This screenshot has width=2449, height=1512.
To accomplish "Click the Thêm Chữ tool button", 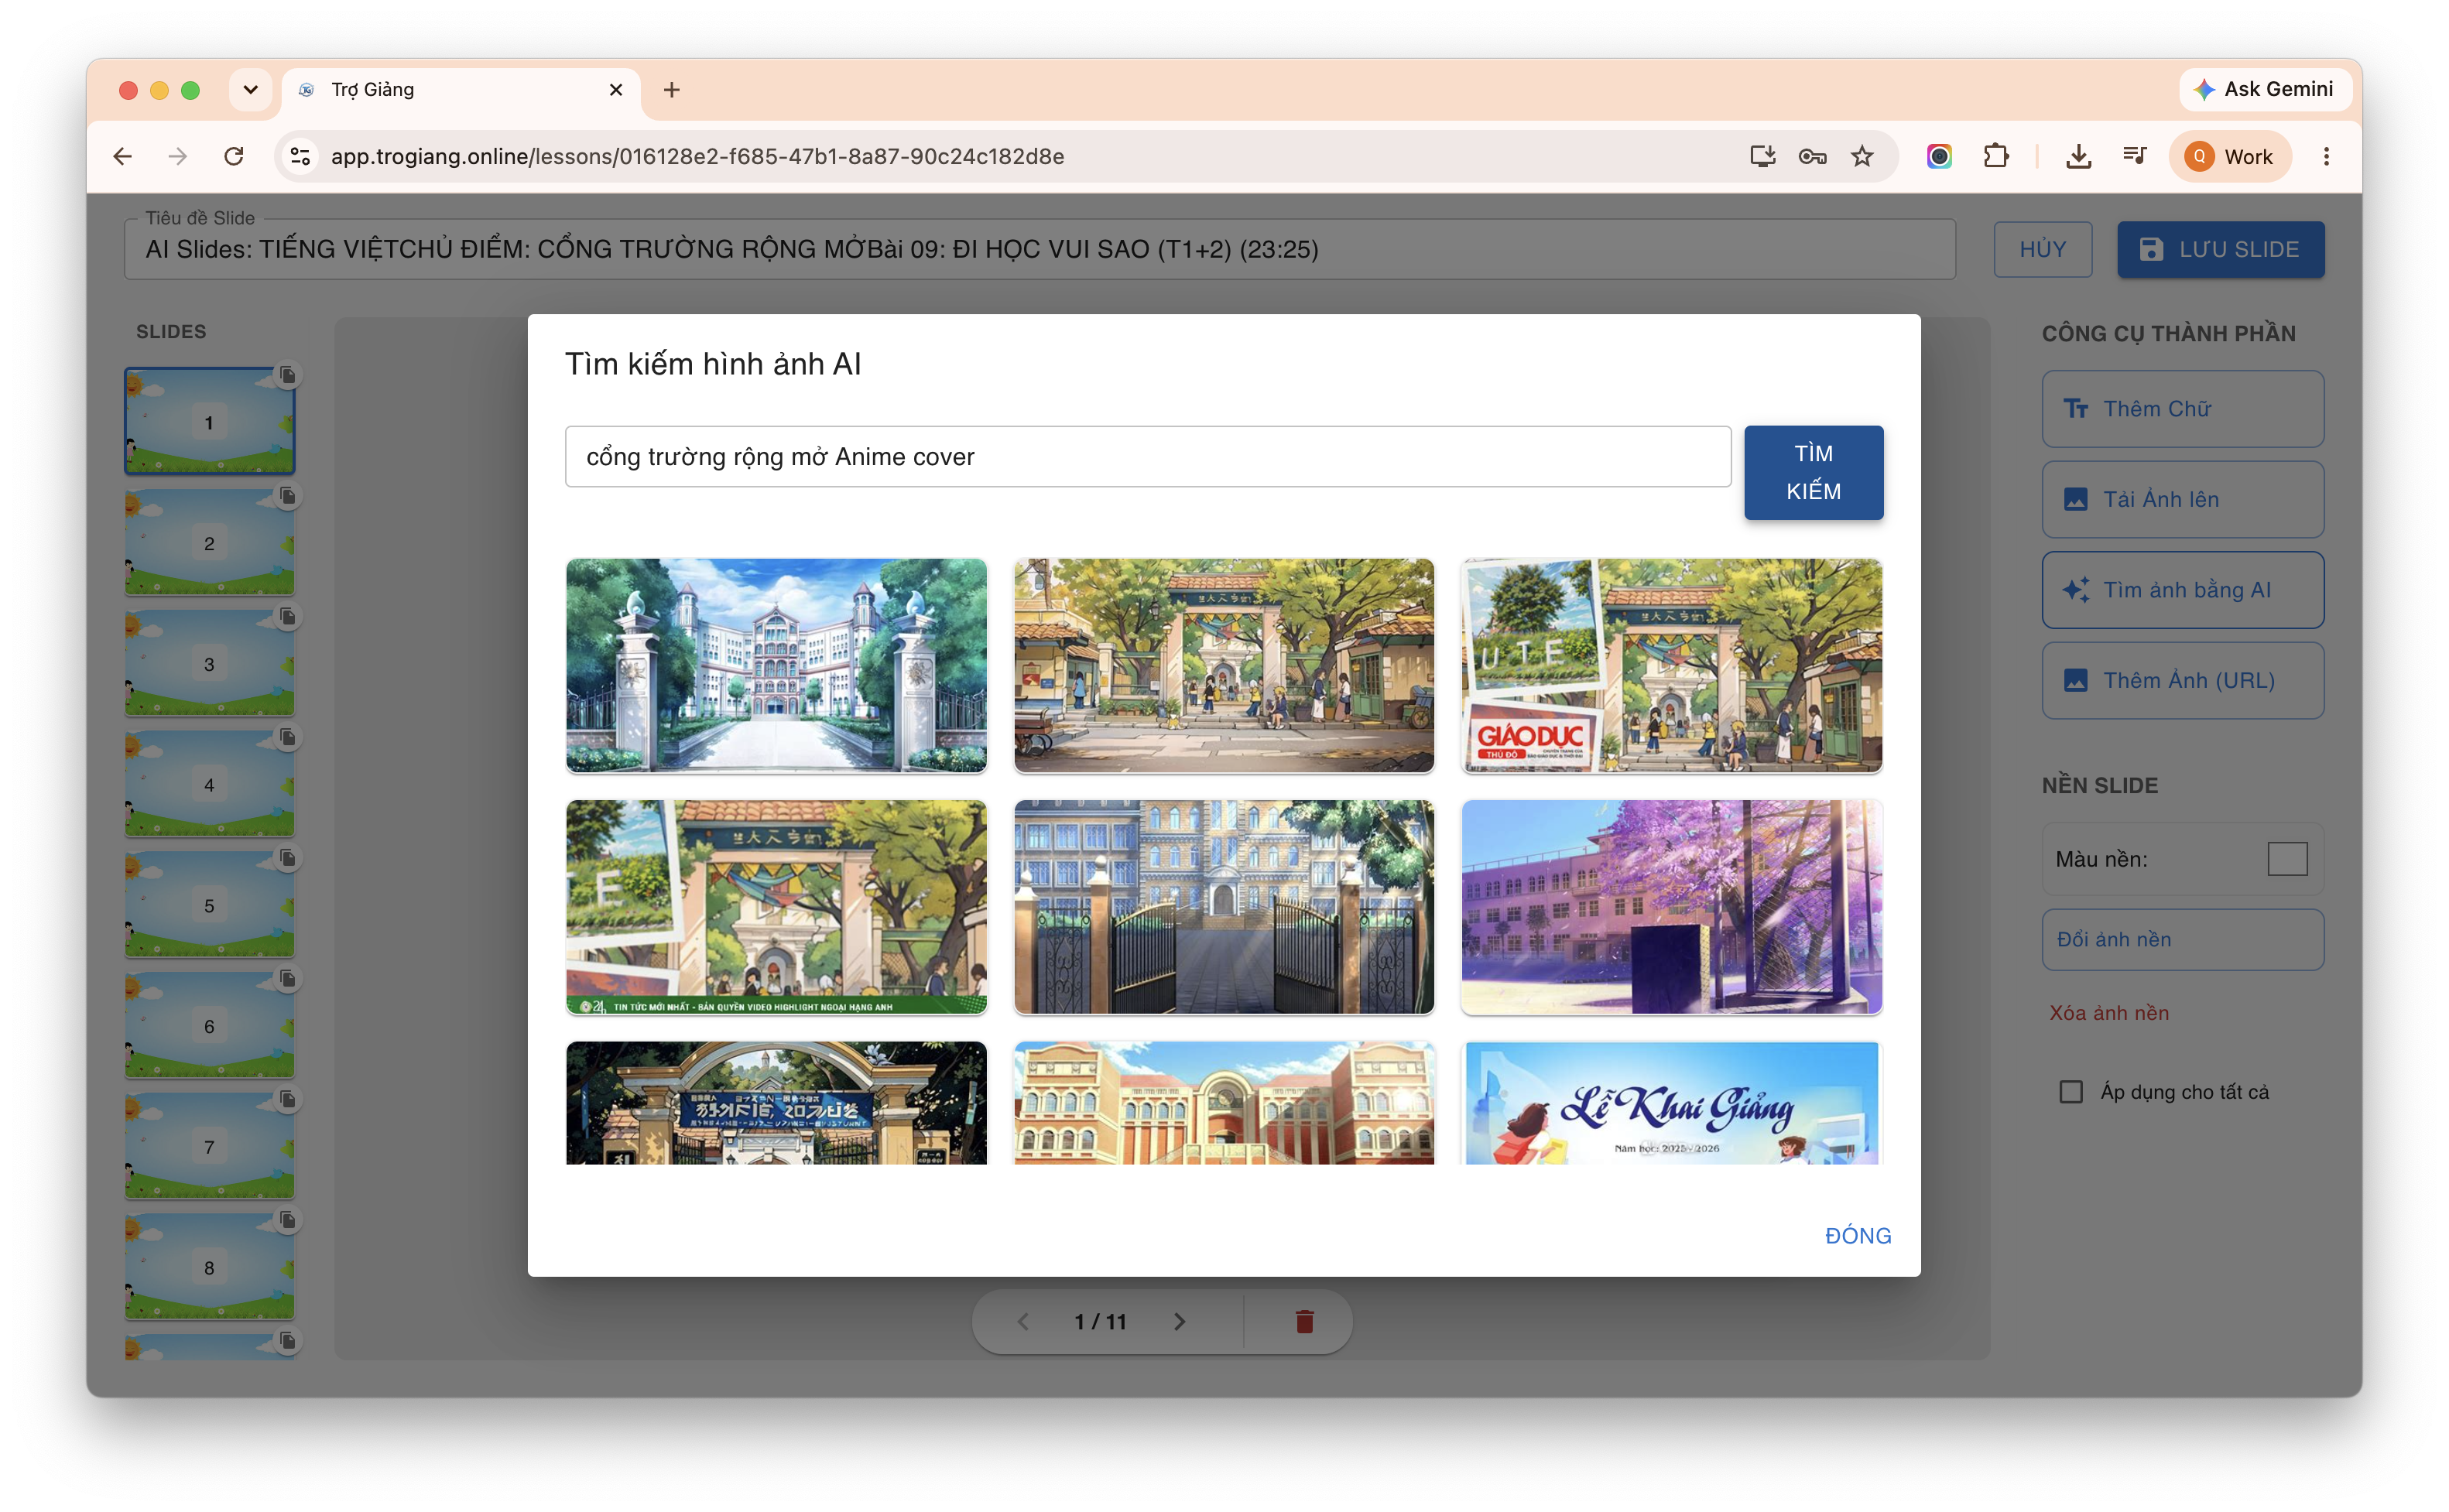I will [2182, 409].
